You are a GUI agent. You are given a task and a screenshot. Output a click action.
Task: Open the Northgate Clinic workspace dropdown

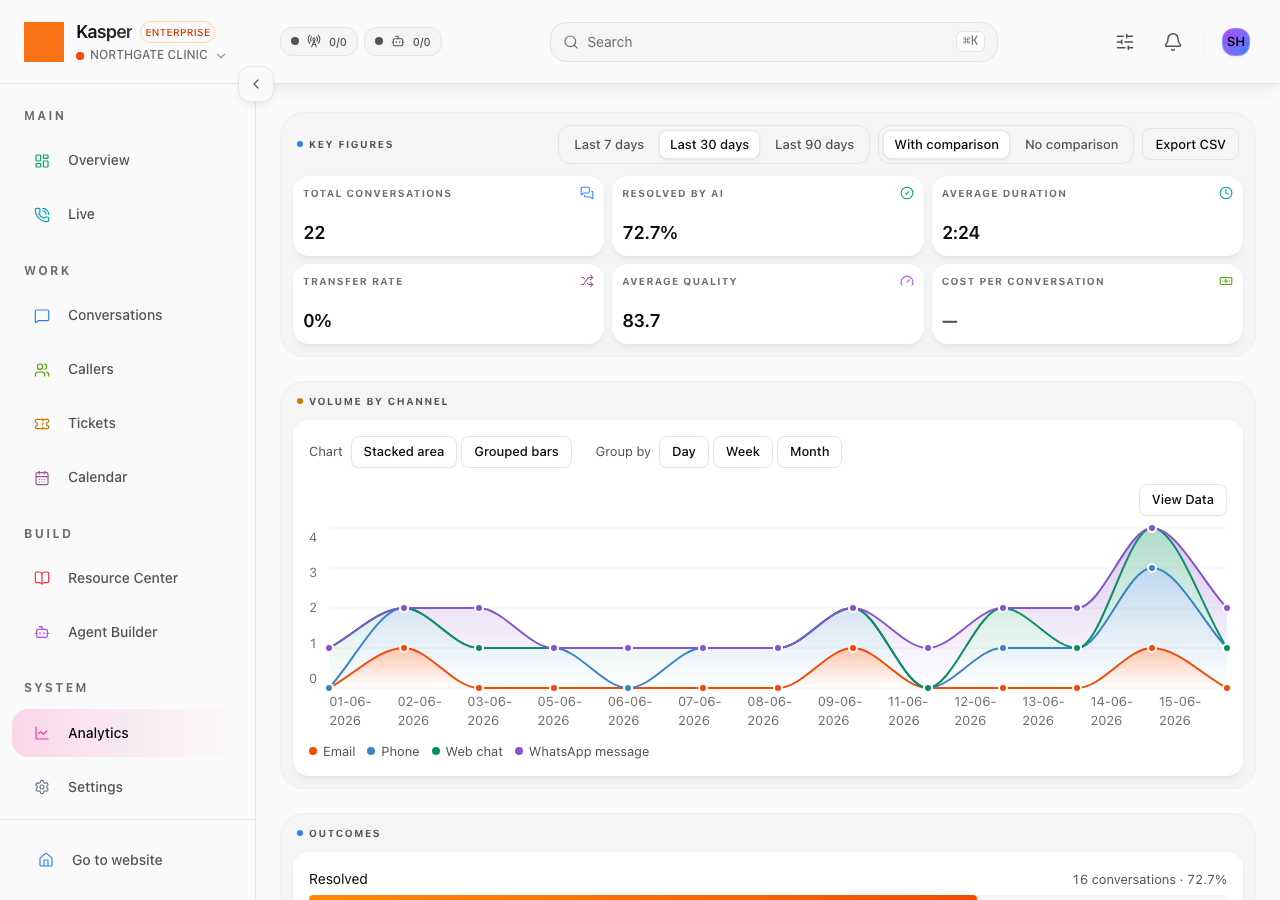[151, 55]
